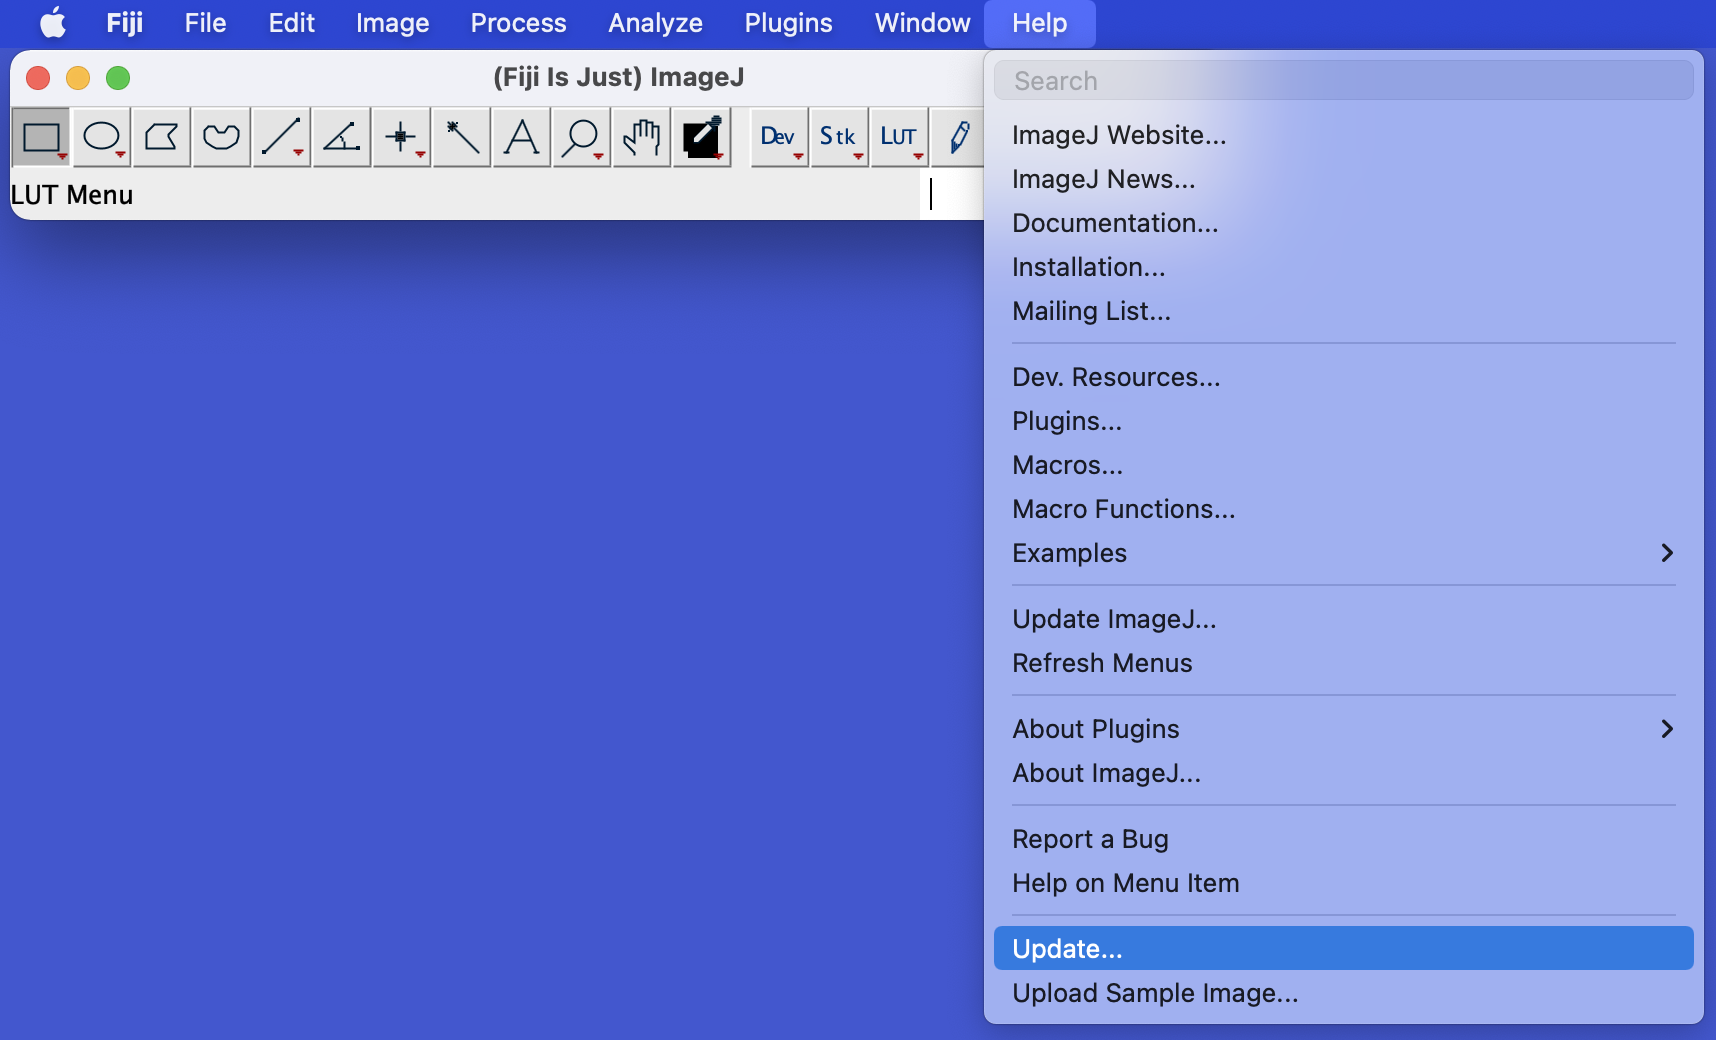The image size is (1716, 1040).
Task: Select the Wand tracing tool
Action: click(461, 137)
